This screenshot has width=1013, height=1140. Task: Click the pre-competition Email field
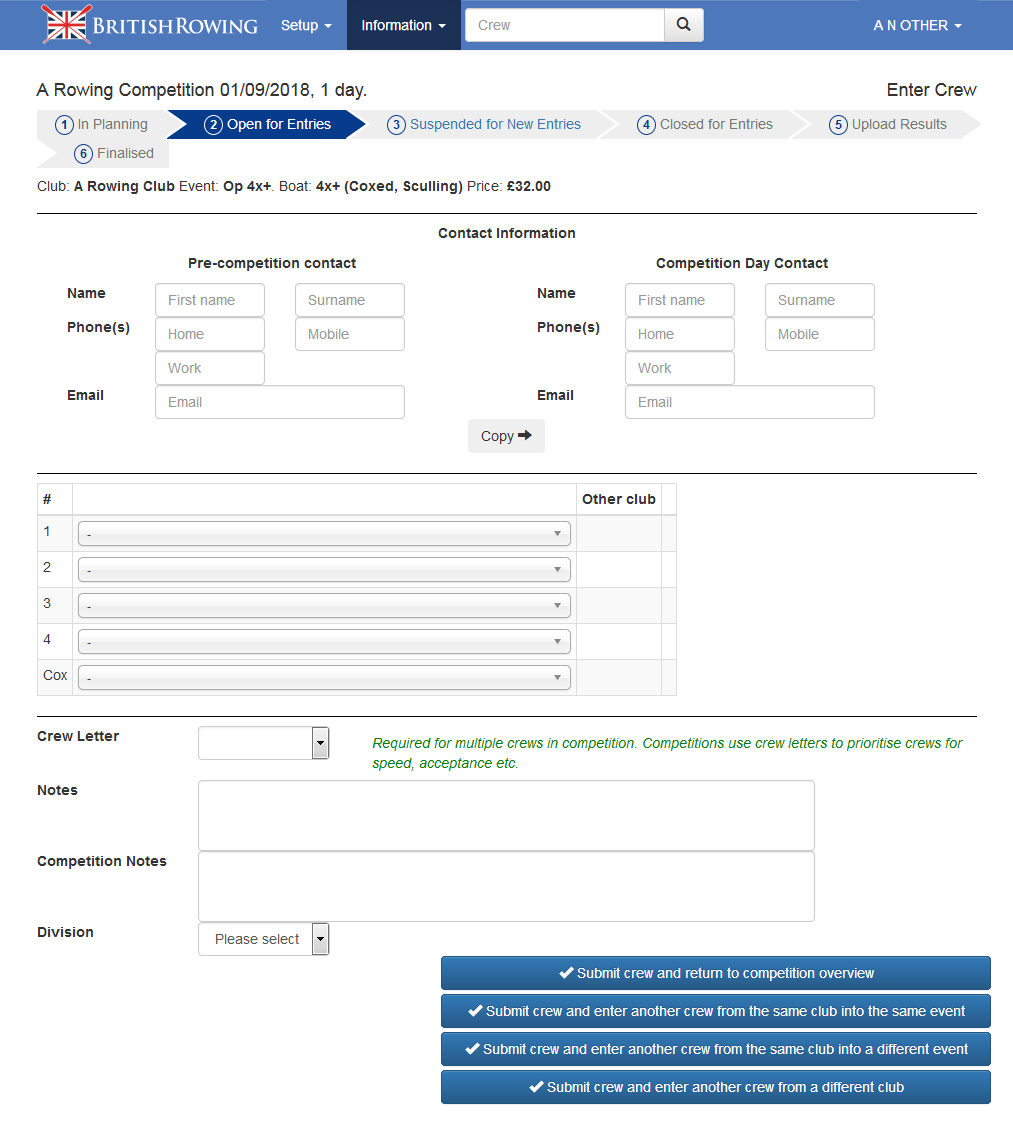(x=280, y=402)
